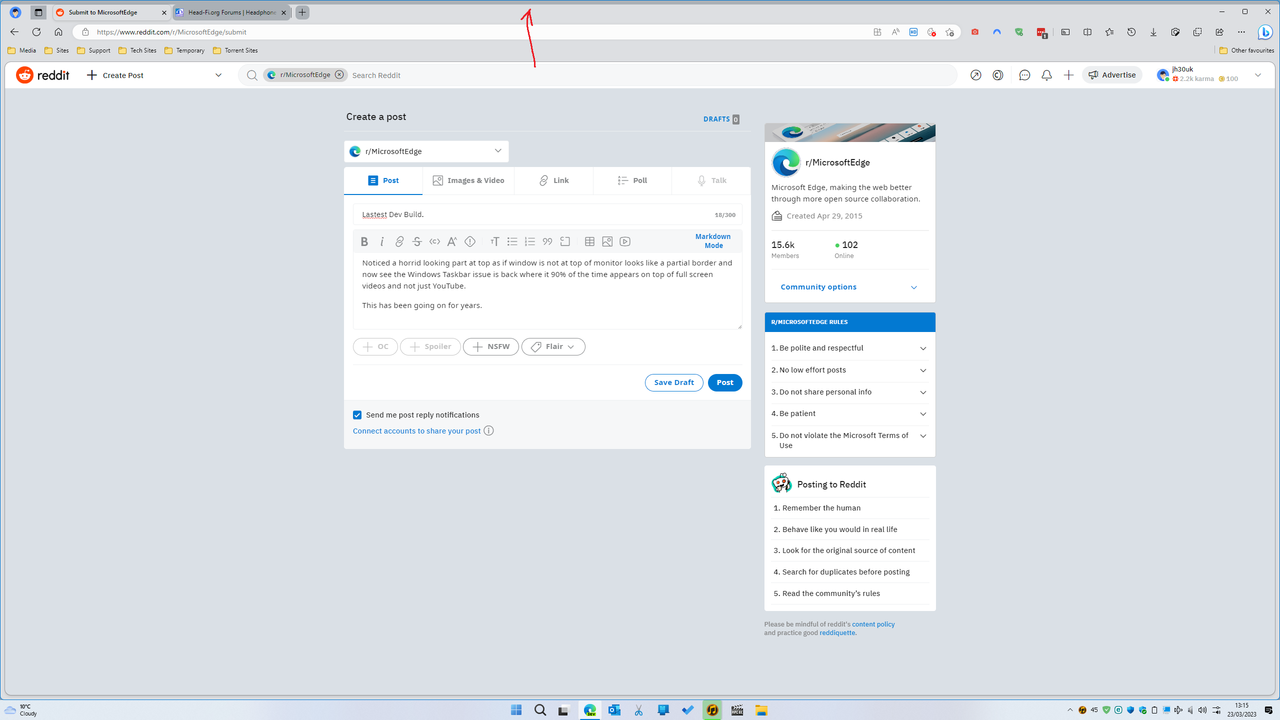Mark the post as OC
The image size is (1280, 720).
(x=375, y=346)
